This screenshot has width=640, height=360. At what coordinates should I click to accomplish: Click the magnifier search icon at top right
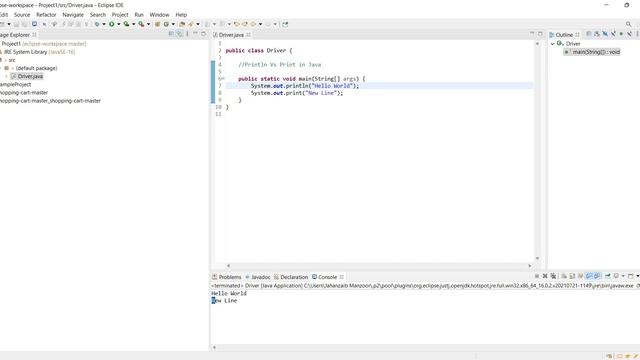coord(628,24)
